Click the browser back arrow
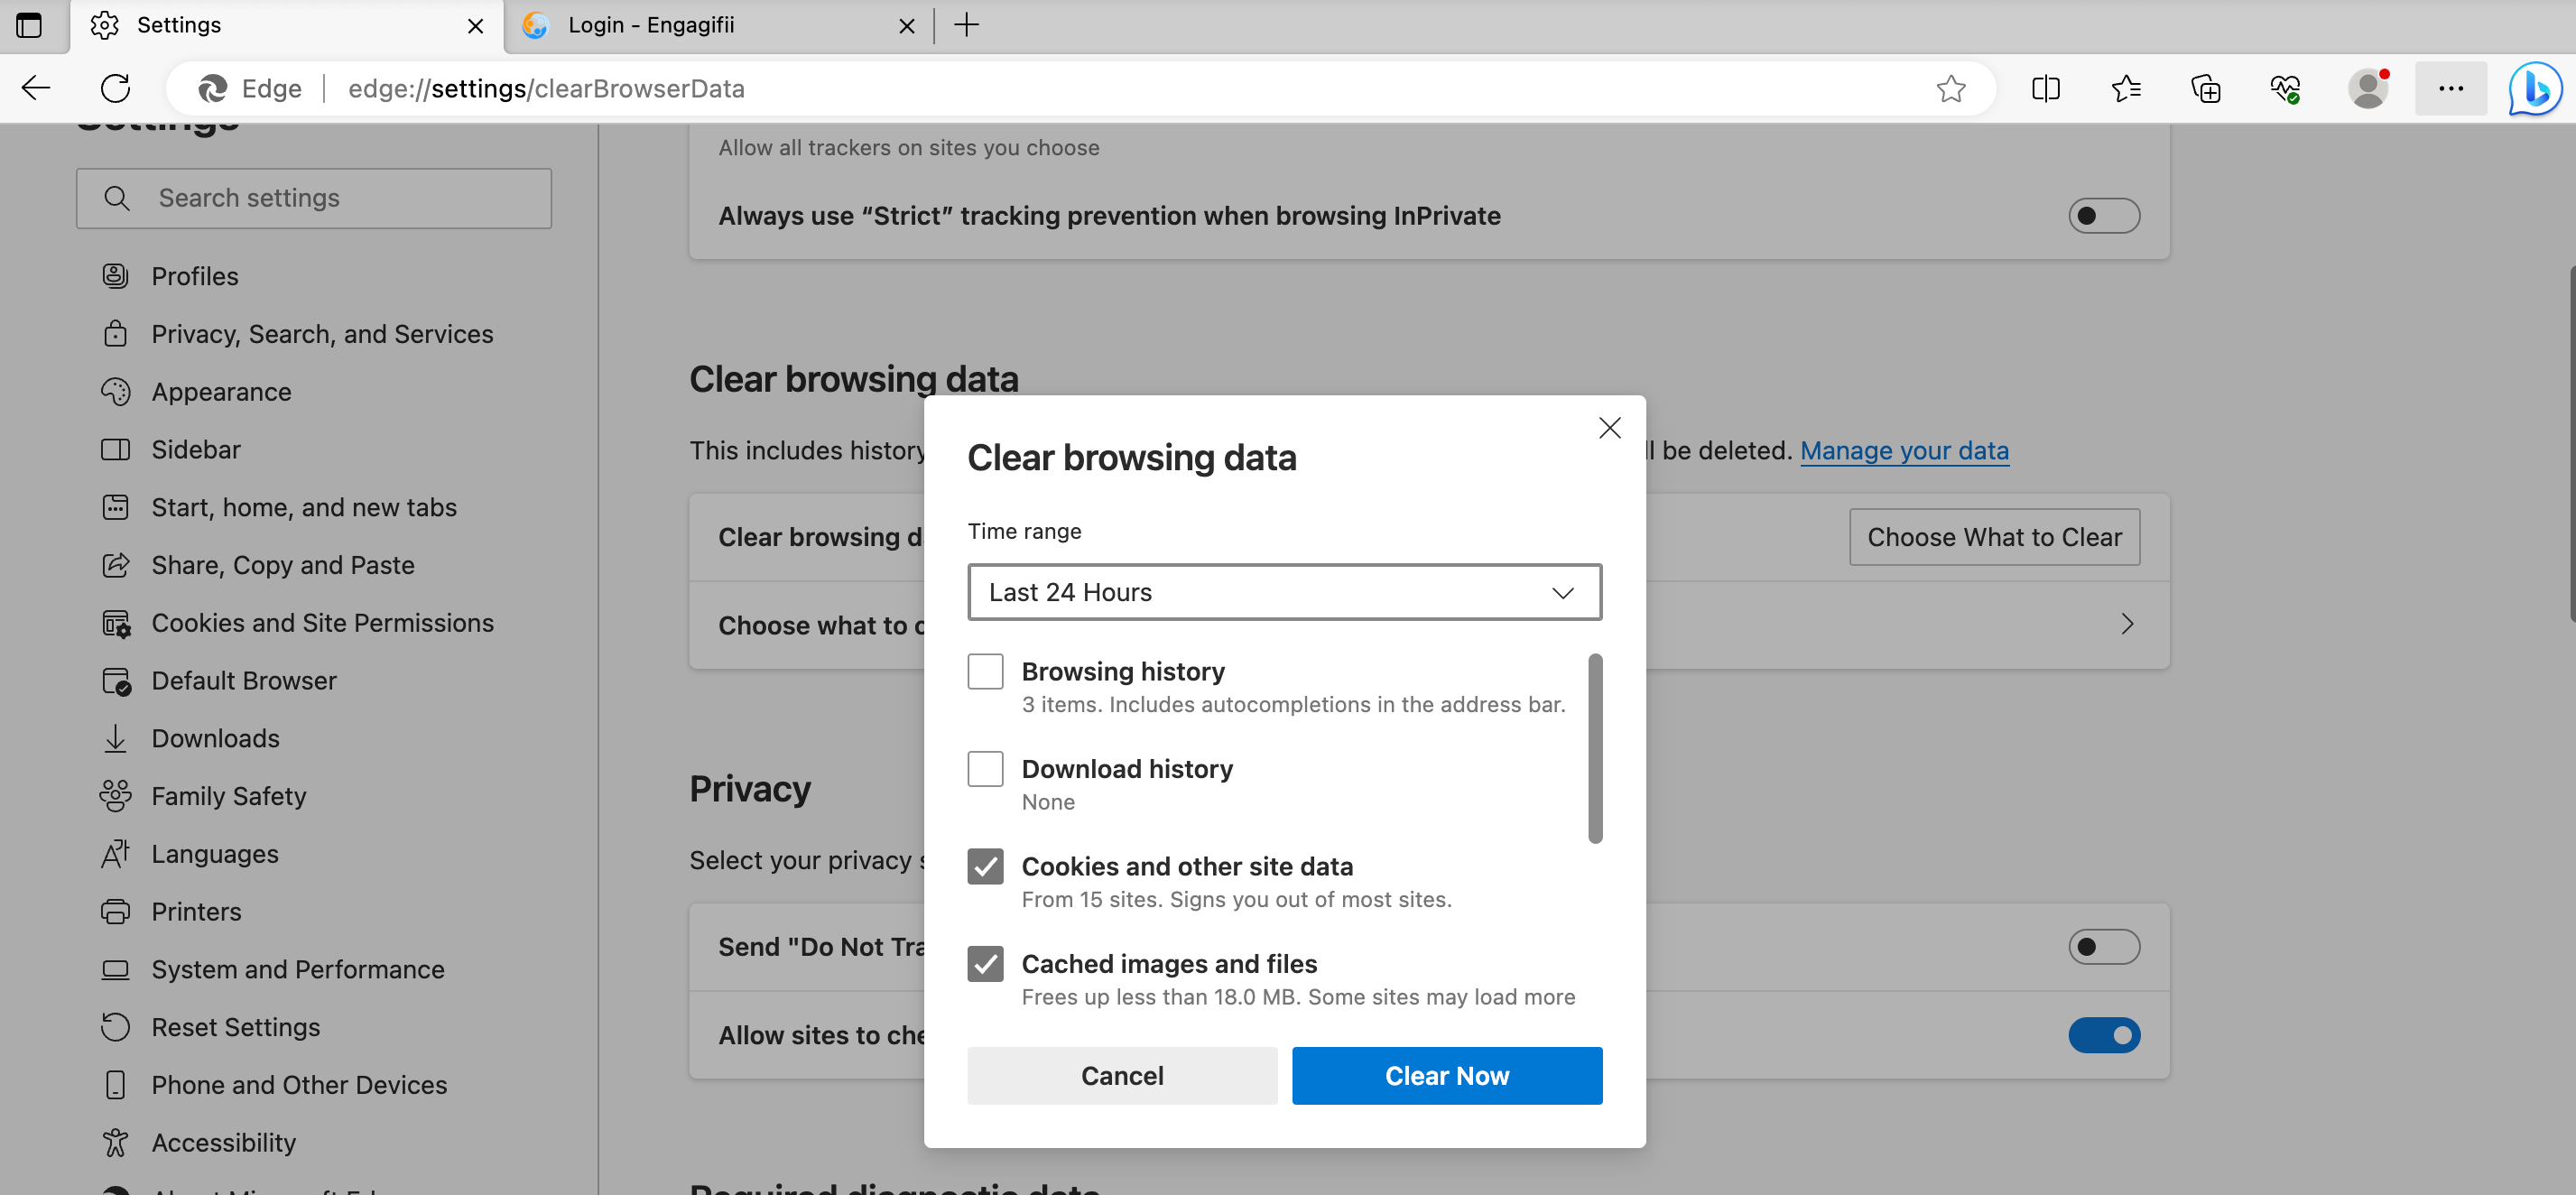 [36, 88]
